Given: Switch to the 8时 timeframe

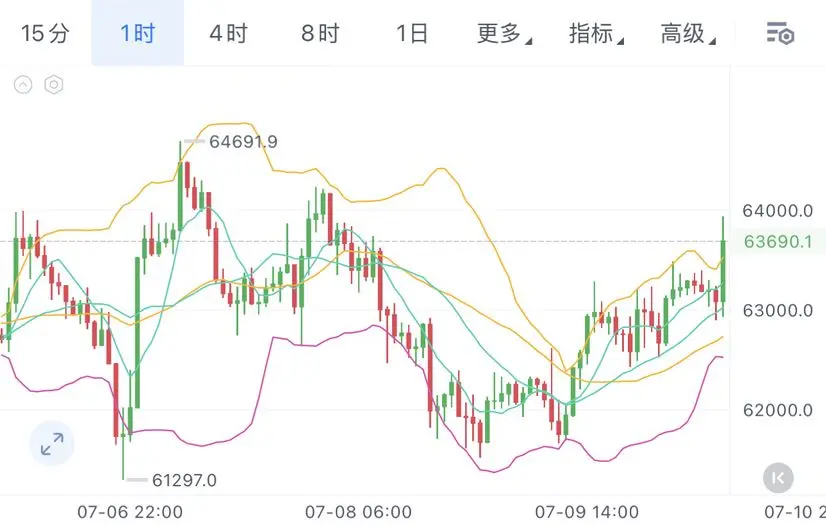Looking at the screenshot, I should pos(320,33).
